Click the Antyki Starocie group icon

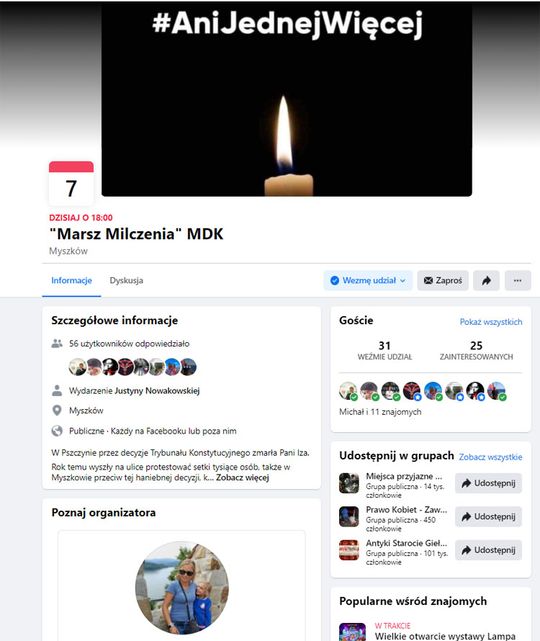(349, 550)
